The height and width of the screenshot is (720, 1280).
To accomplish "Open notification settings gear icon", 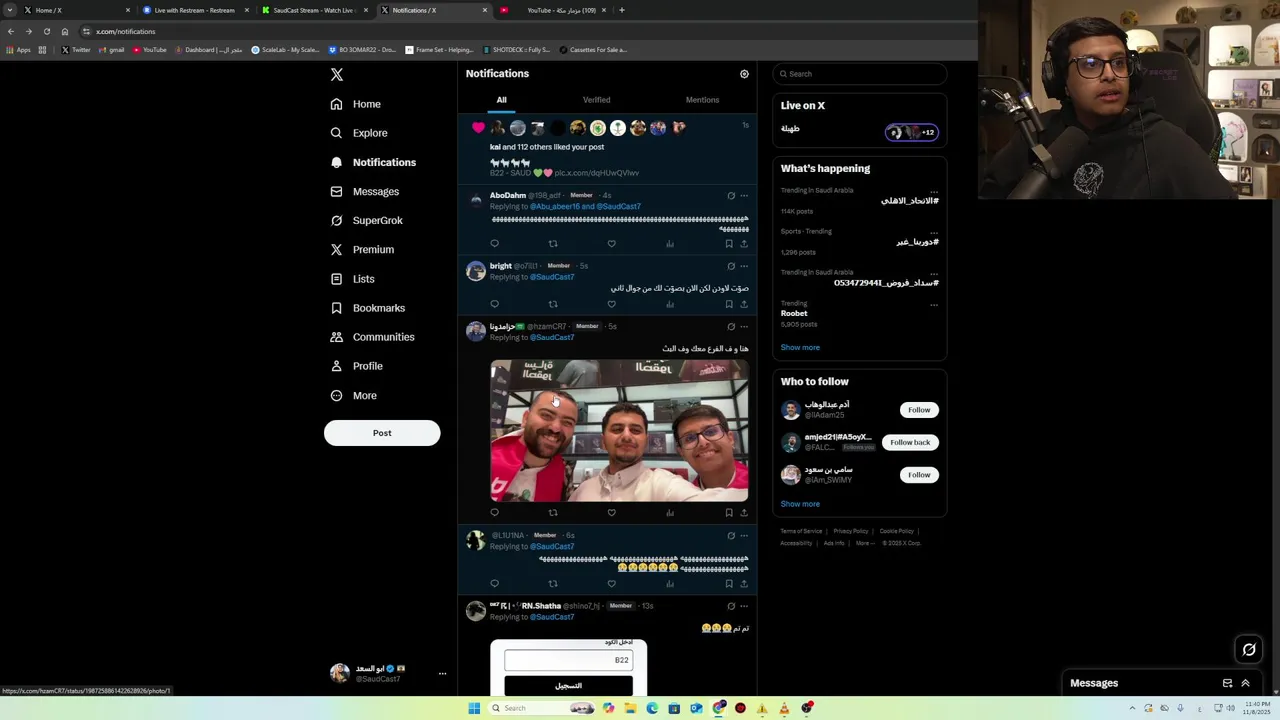I will pos(744,74).
